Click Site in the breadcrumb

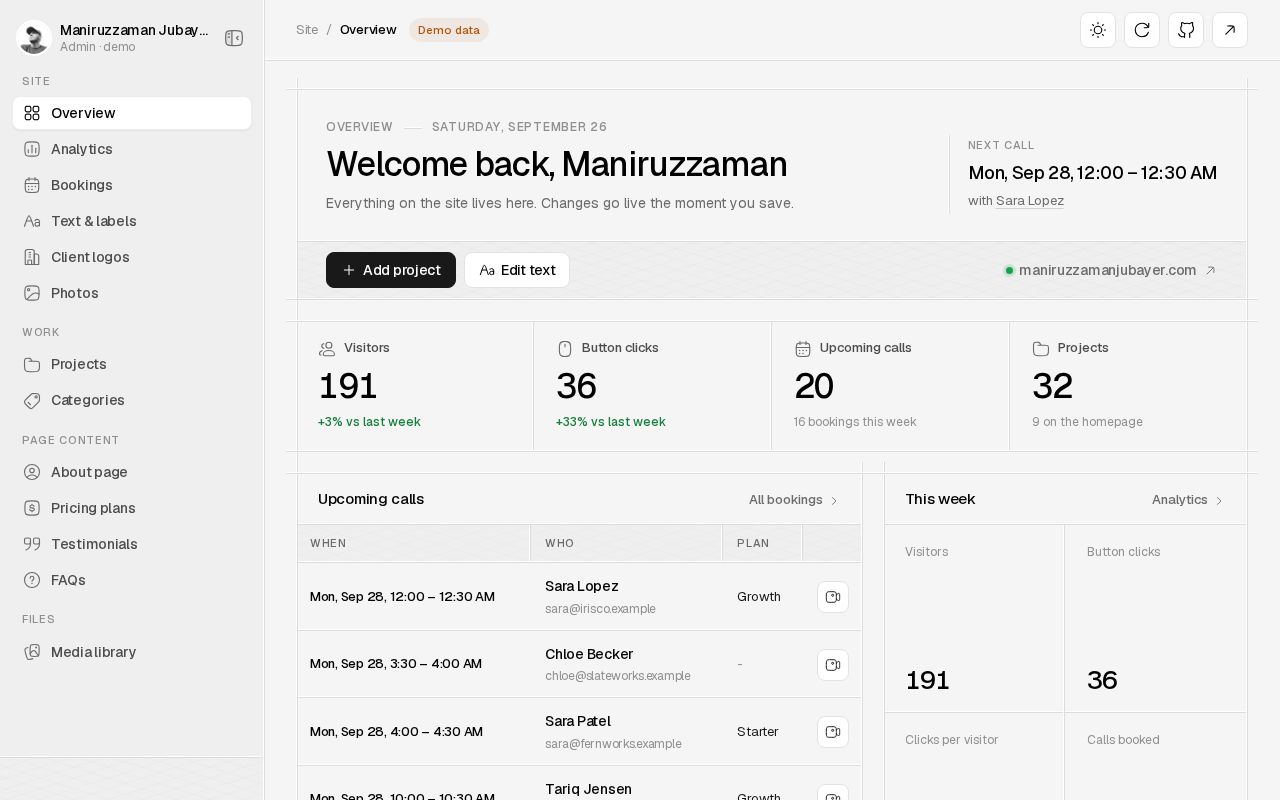pyautogui.click(x=307, y=30)
